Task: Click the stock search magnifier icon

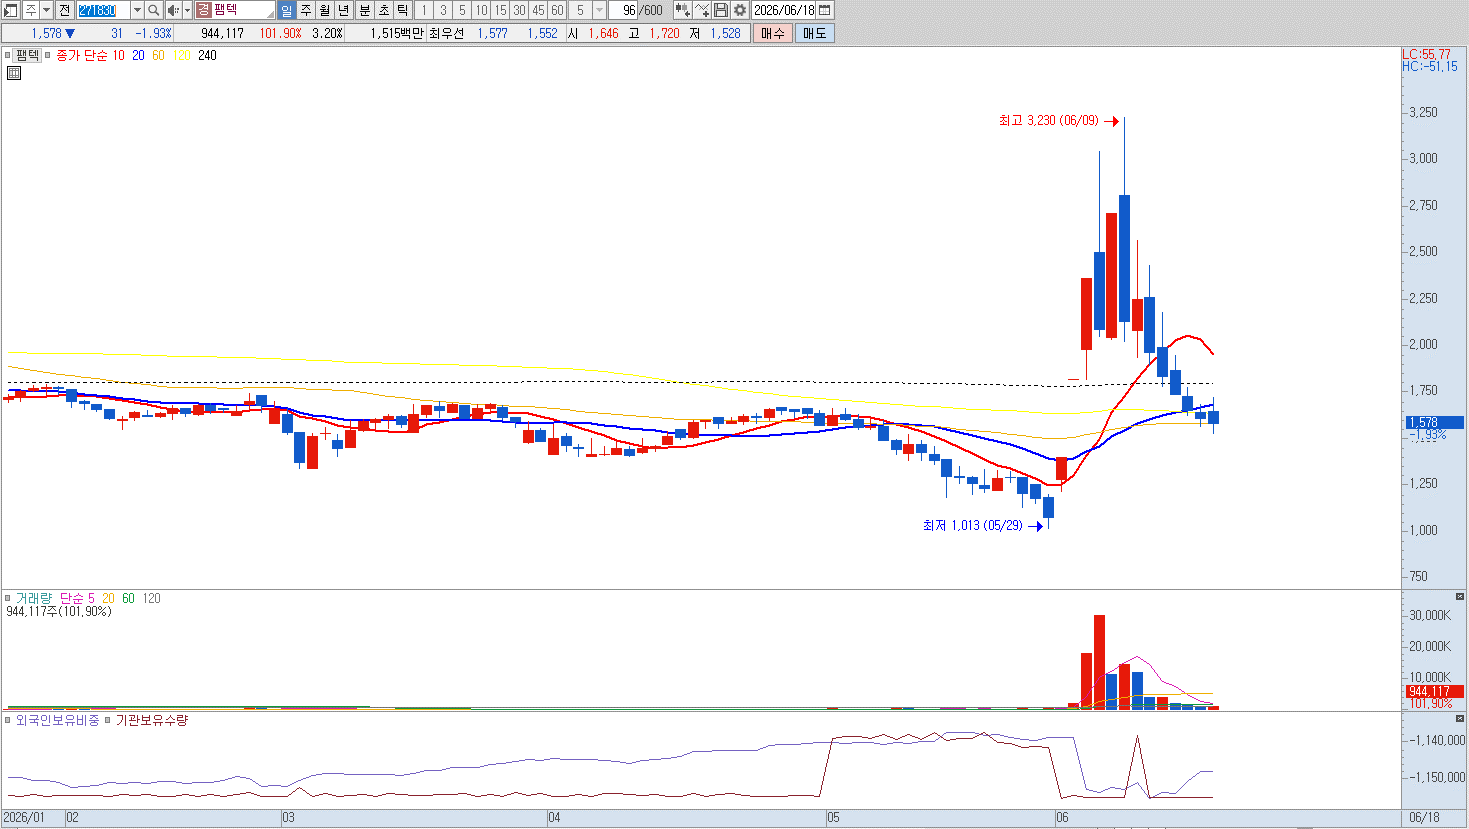Action: click(x=154, y=10)
